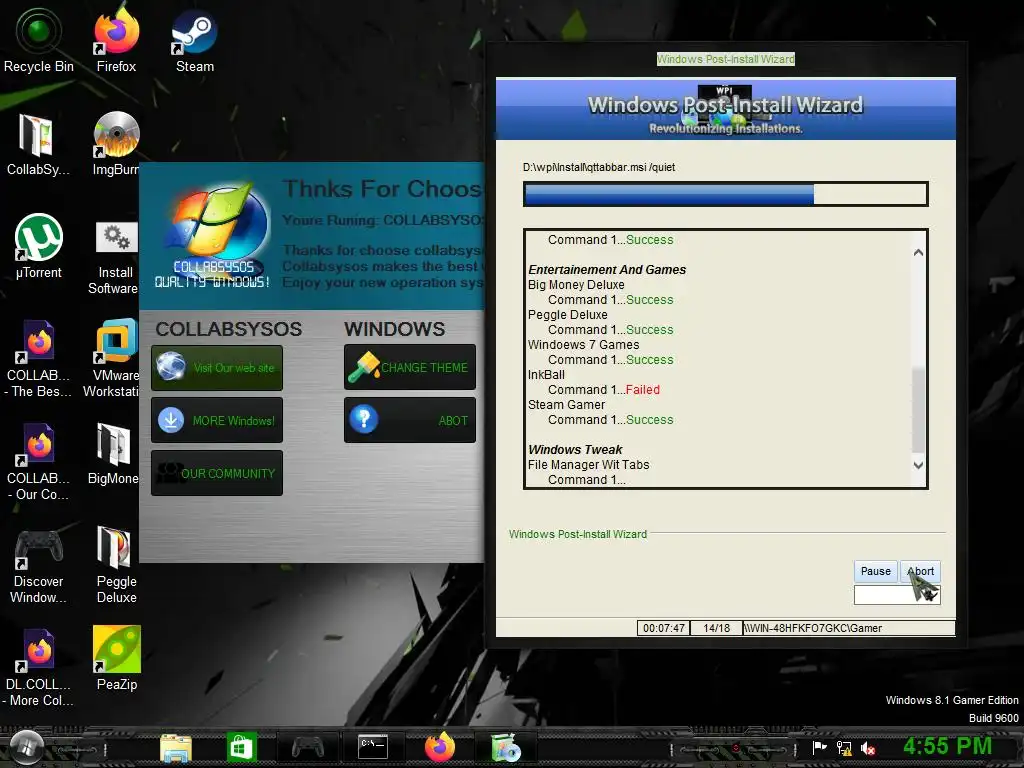Image resolution: width=1024 pixels, height=768 pixels.
Task: Open the Firefox desktop shortcut
Action: point(116,40)
